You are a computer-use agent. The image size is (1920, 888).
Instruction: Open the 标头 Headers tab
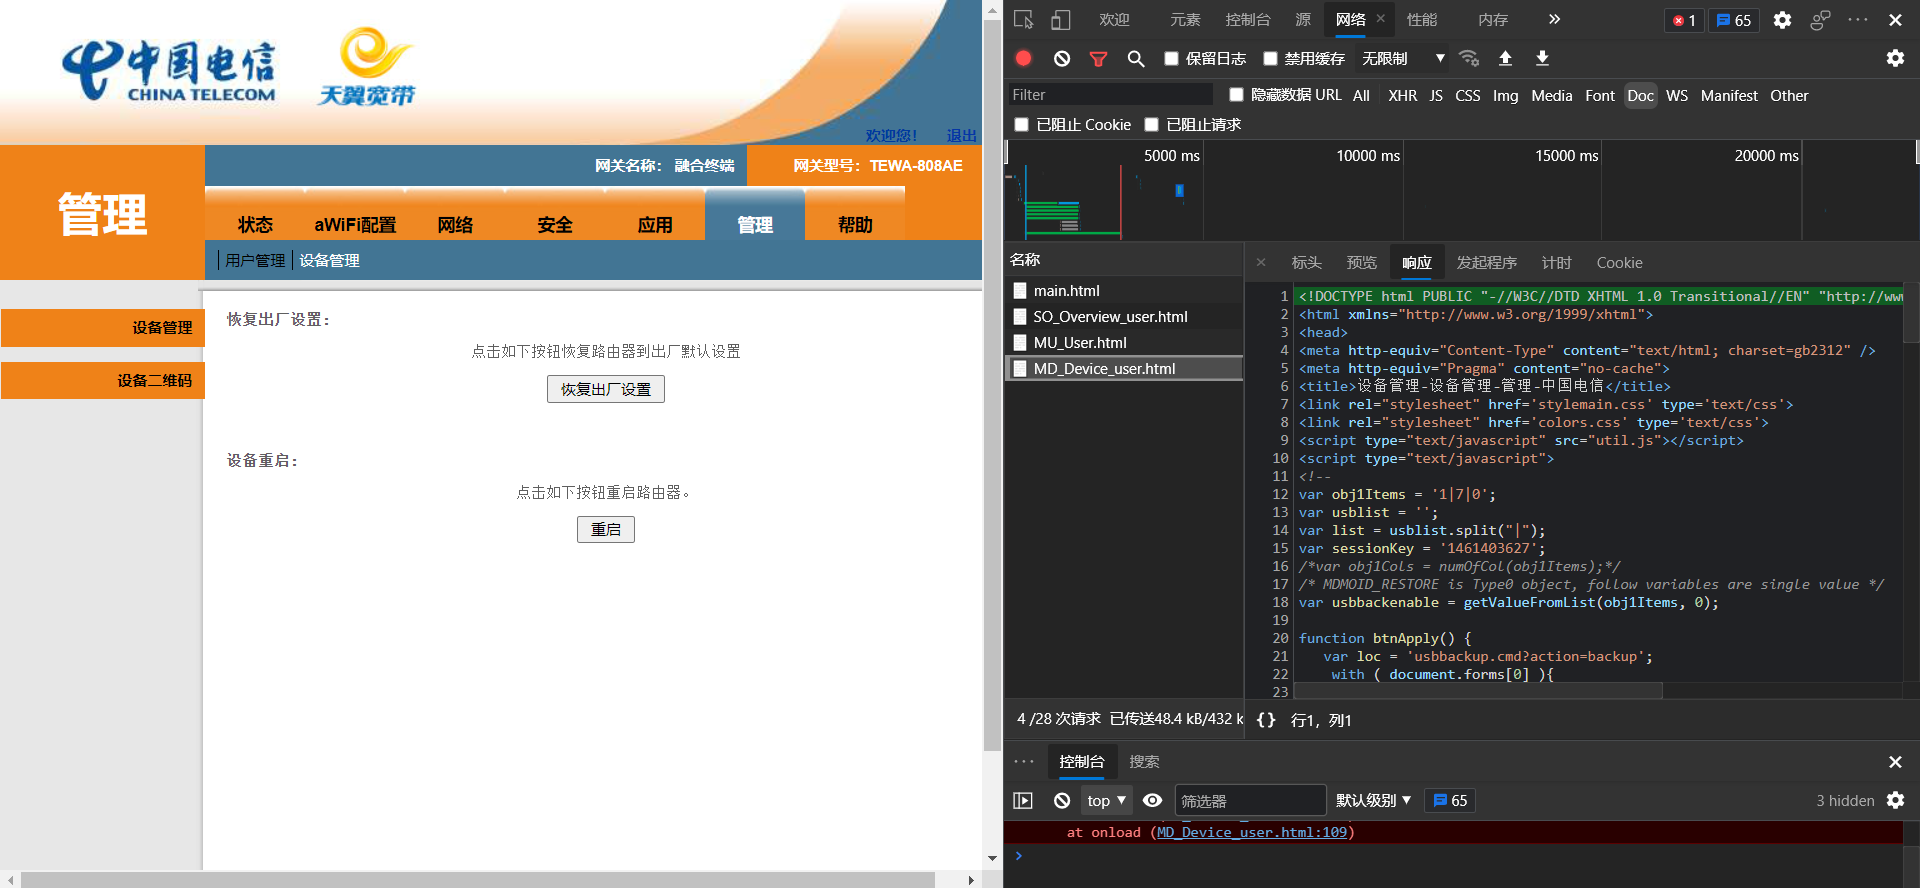1306,263
